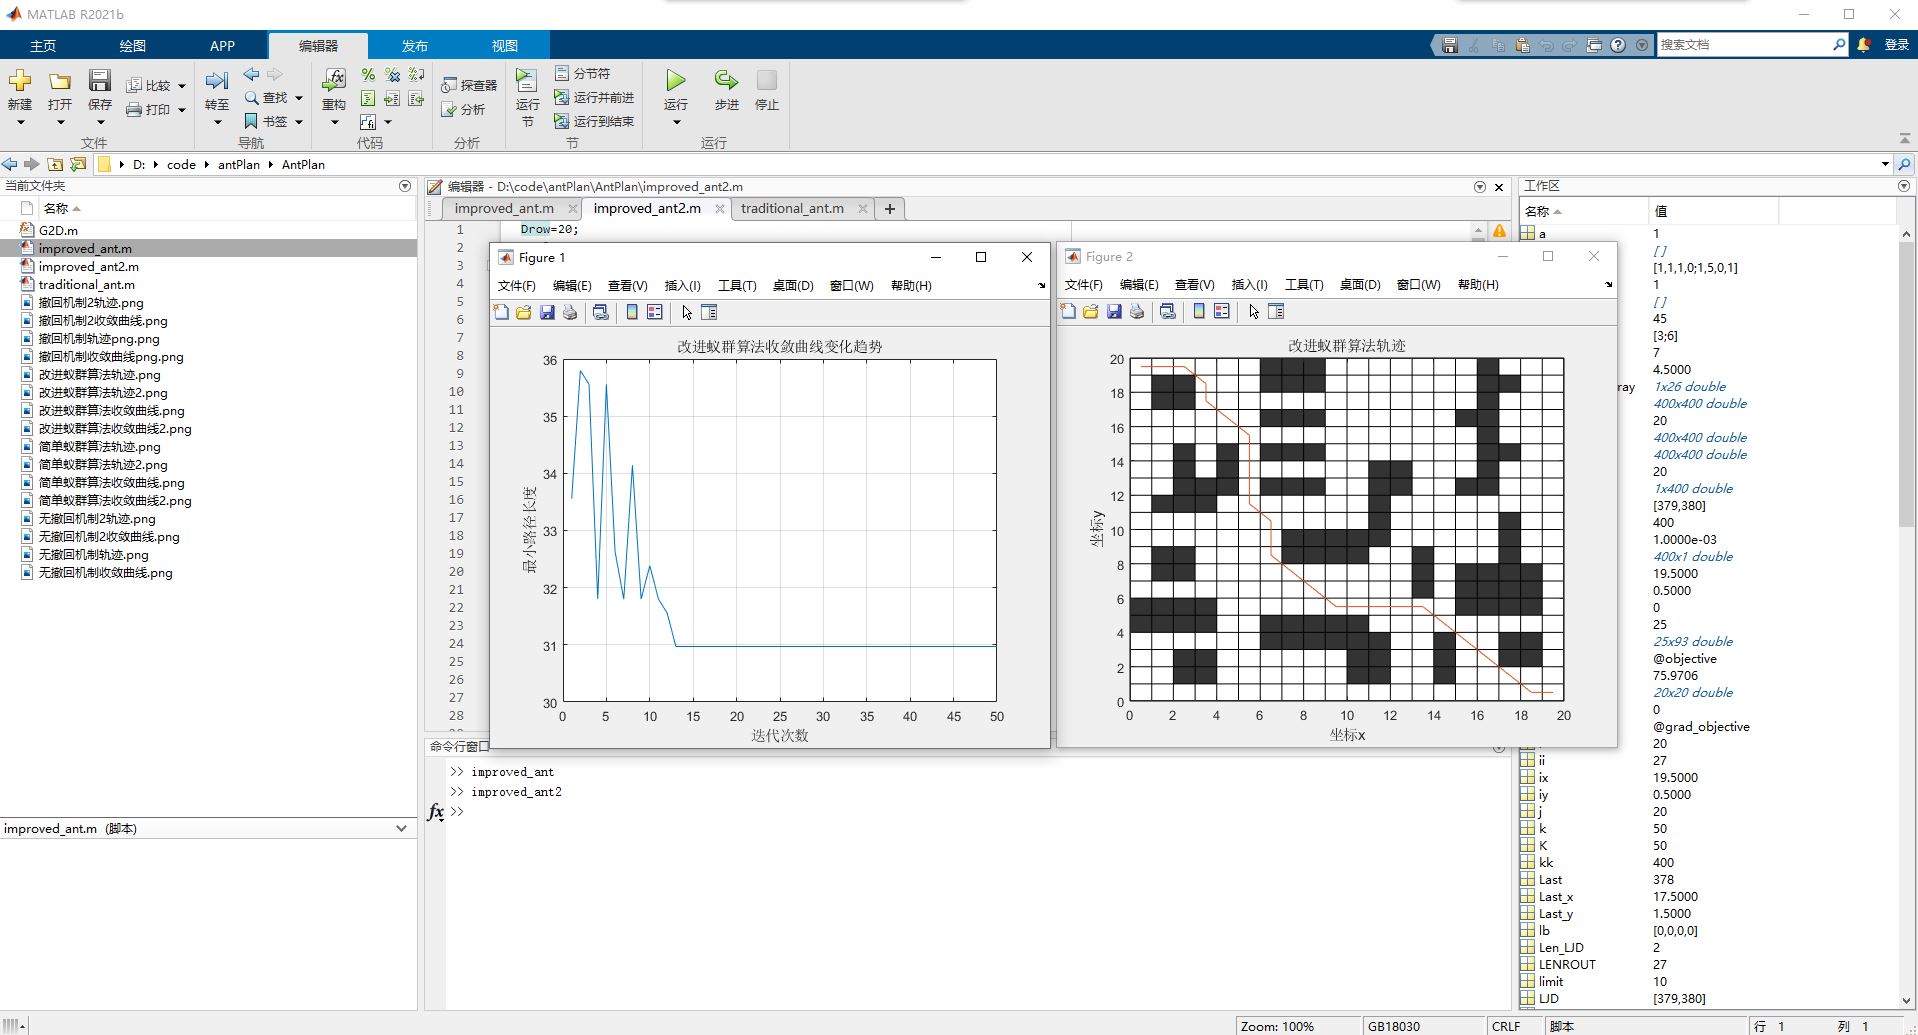Expand the improved_ant.m script details panel
This screenshot has width=1918, height=1035.
(401, 828)
